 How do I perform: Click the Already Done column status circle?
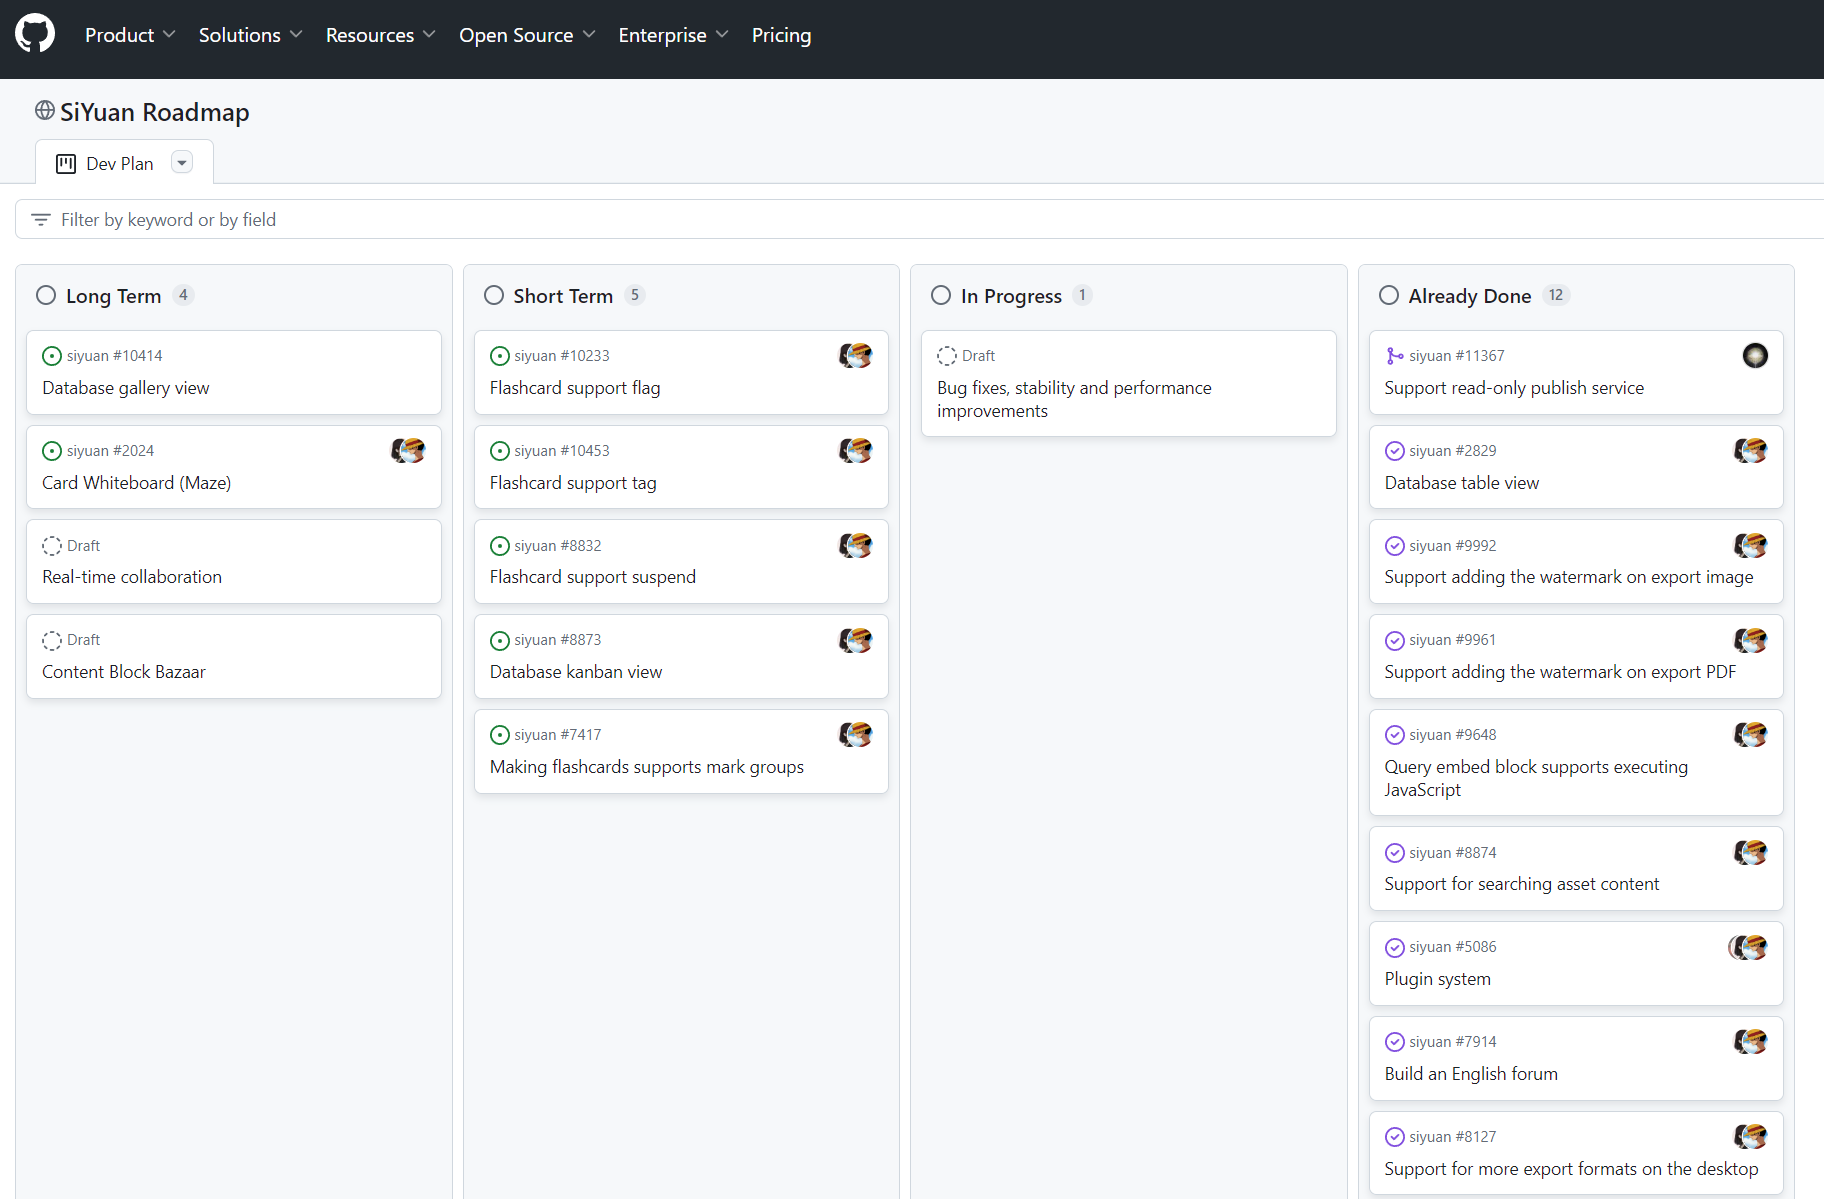pyautogui.click(x=1389, y=295)
